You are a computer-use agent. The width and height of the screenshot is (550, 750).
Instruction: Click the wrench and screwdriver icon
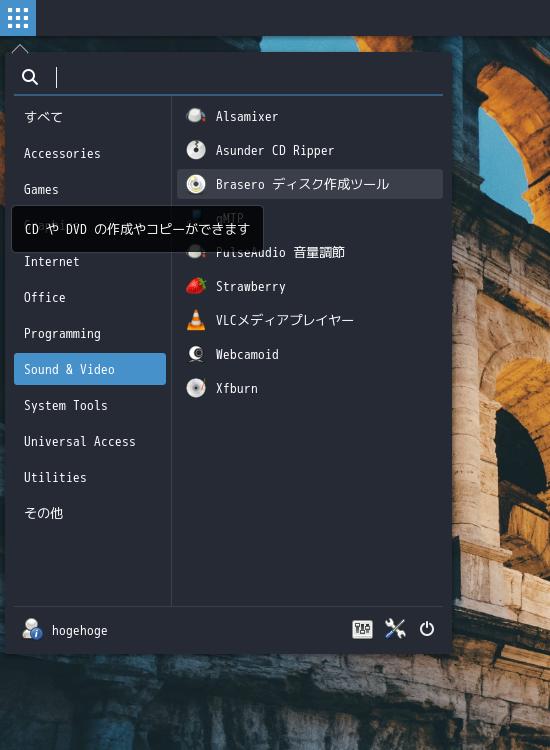pyautogui.click(x=395, y=629)
